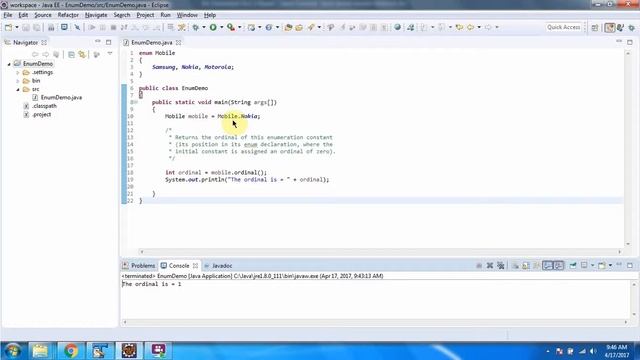The width and height of the screenshot is (640, 360).
Task: Click the Open Web Browser globe icon
Action: [x=397, y=27]
